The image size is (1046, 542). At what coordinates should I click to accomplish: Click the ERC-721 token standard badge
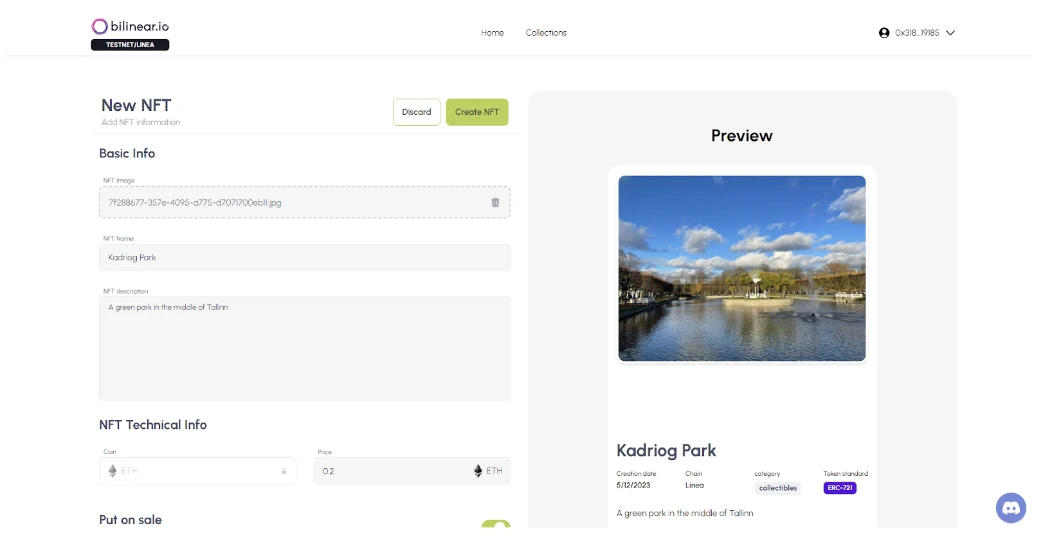coord(840,488)
